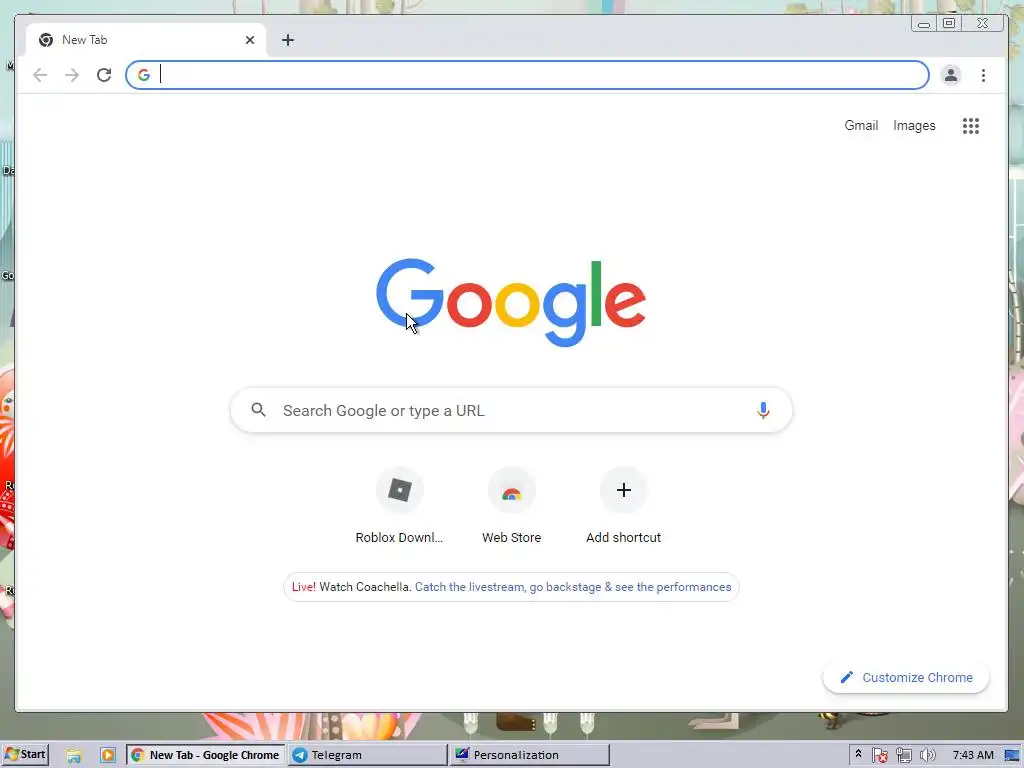Open the Coachella livestream link
Image resolution: width=1024 pixels, height=768 pixels.
573,586
